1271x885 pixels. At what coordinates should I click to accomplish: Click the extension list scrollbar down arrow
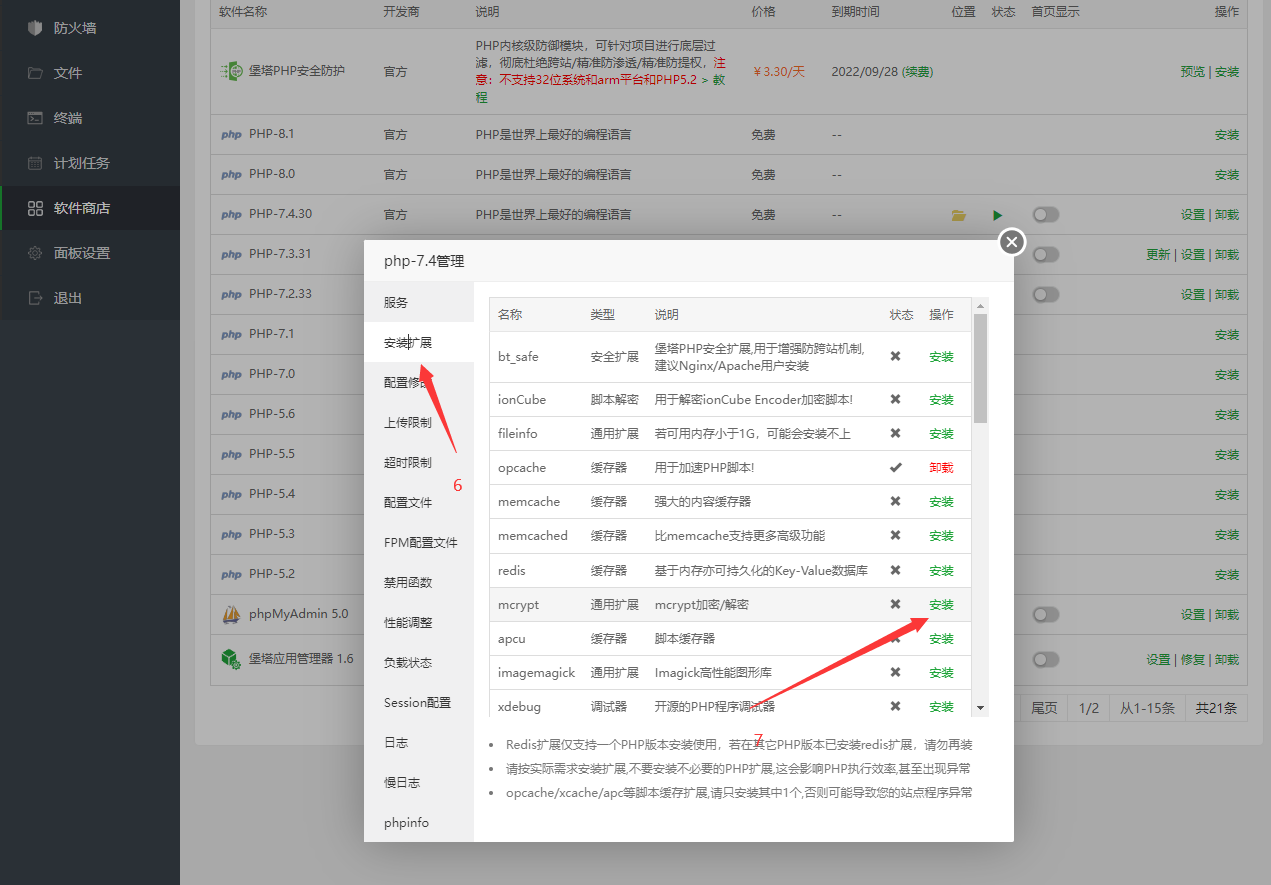980,708
